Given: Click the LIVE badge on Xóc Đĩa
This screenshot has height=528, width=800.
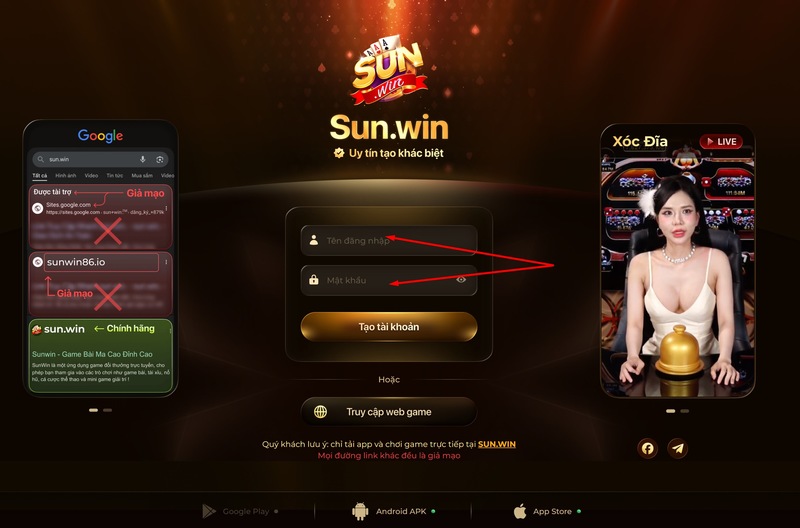Looking at the screenshot, I should (721, 142).
